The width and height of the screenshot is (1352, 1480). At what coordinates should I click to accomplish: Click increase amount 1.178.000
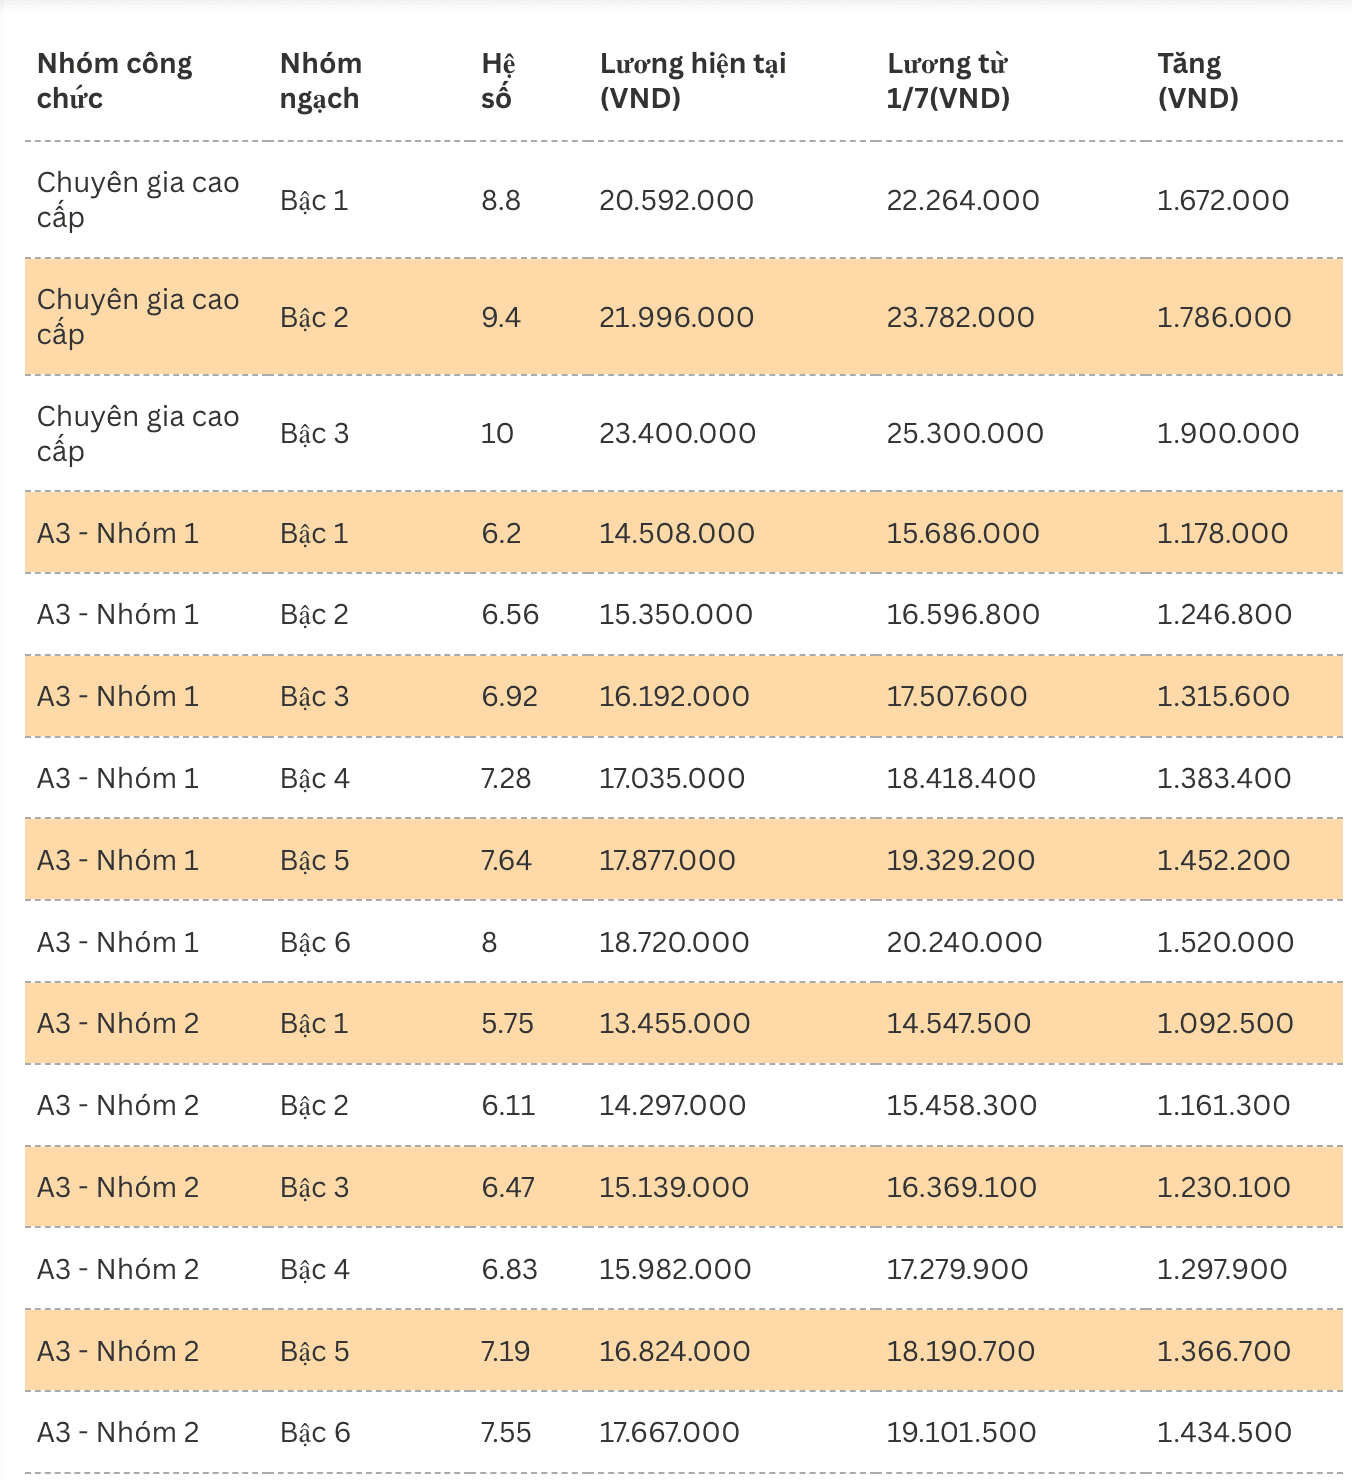[x=1222, y=533]
